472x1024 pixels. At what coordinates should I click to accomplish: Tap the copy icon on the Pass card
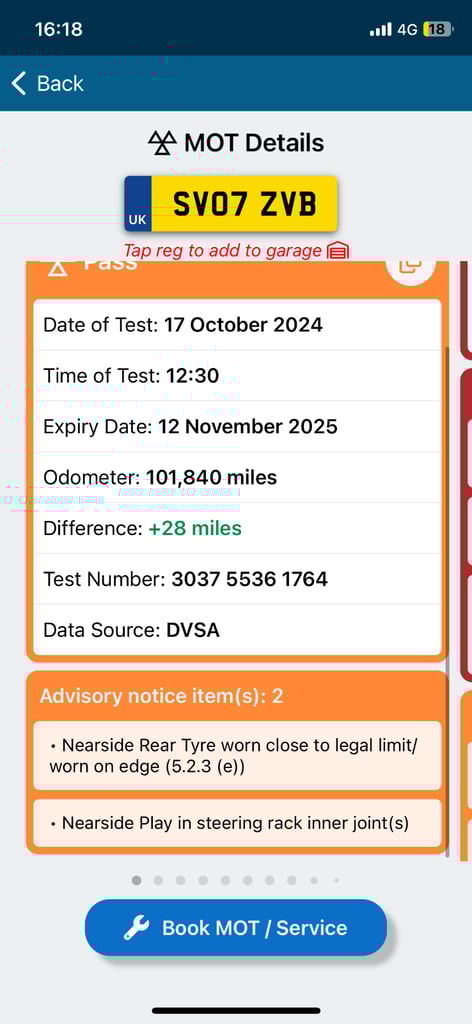pyautogui.click(x=411, y=267)
